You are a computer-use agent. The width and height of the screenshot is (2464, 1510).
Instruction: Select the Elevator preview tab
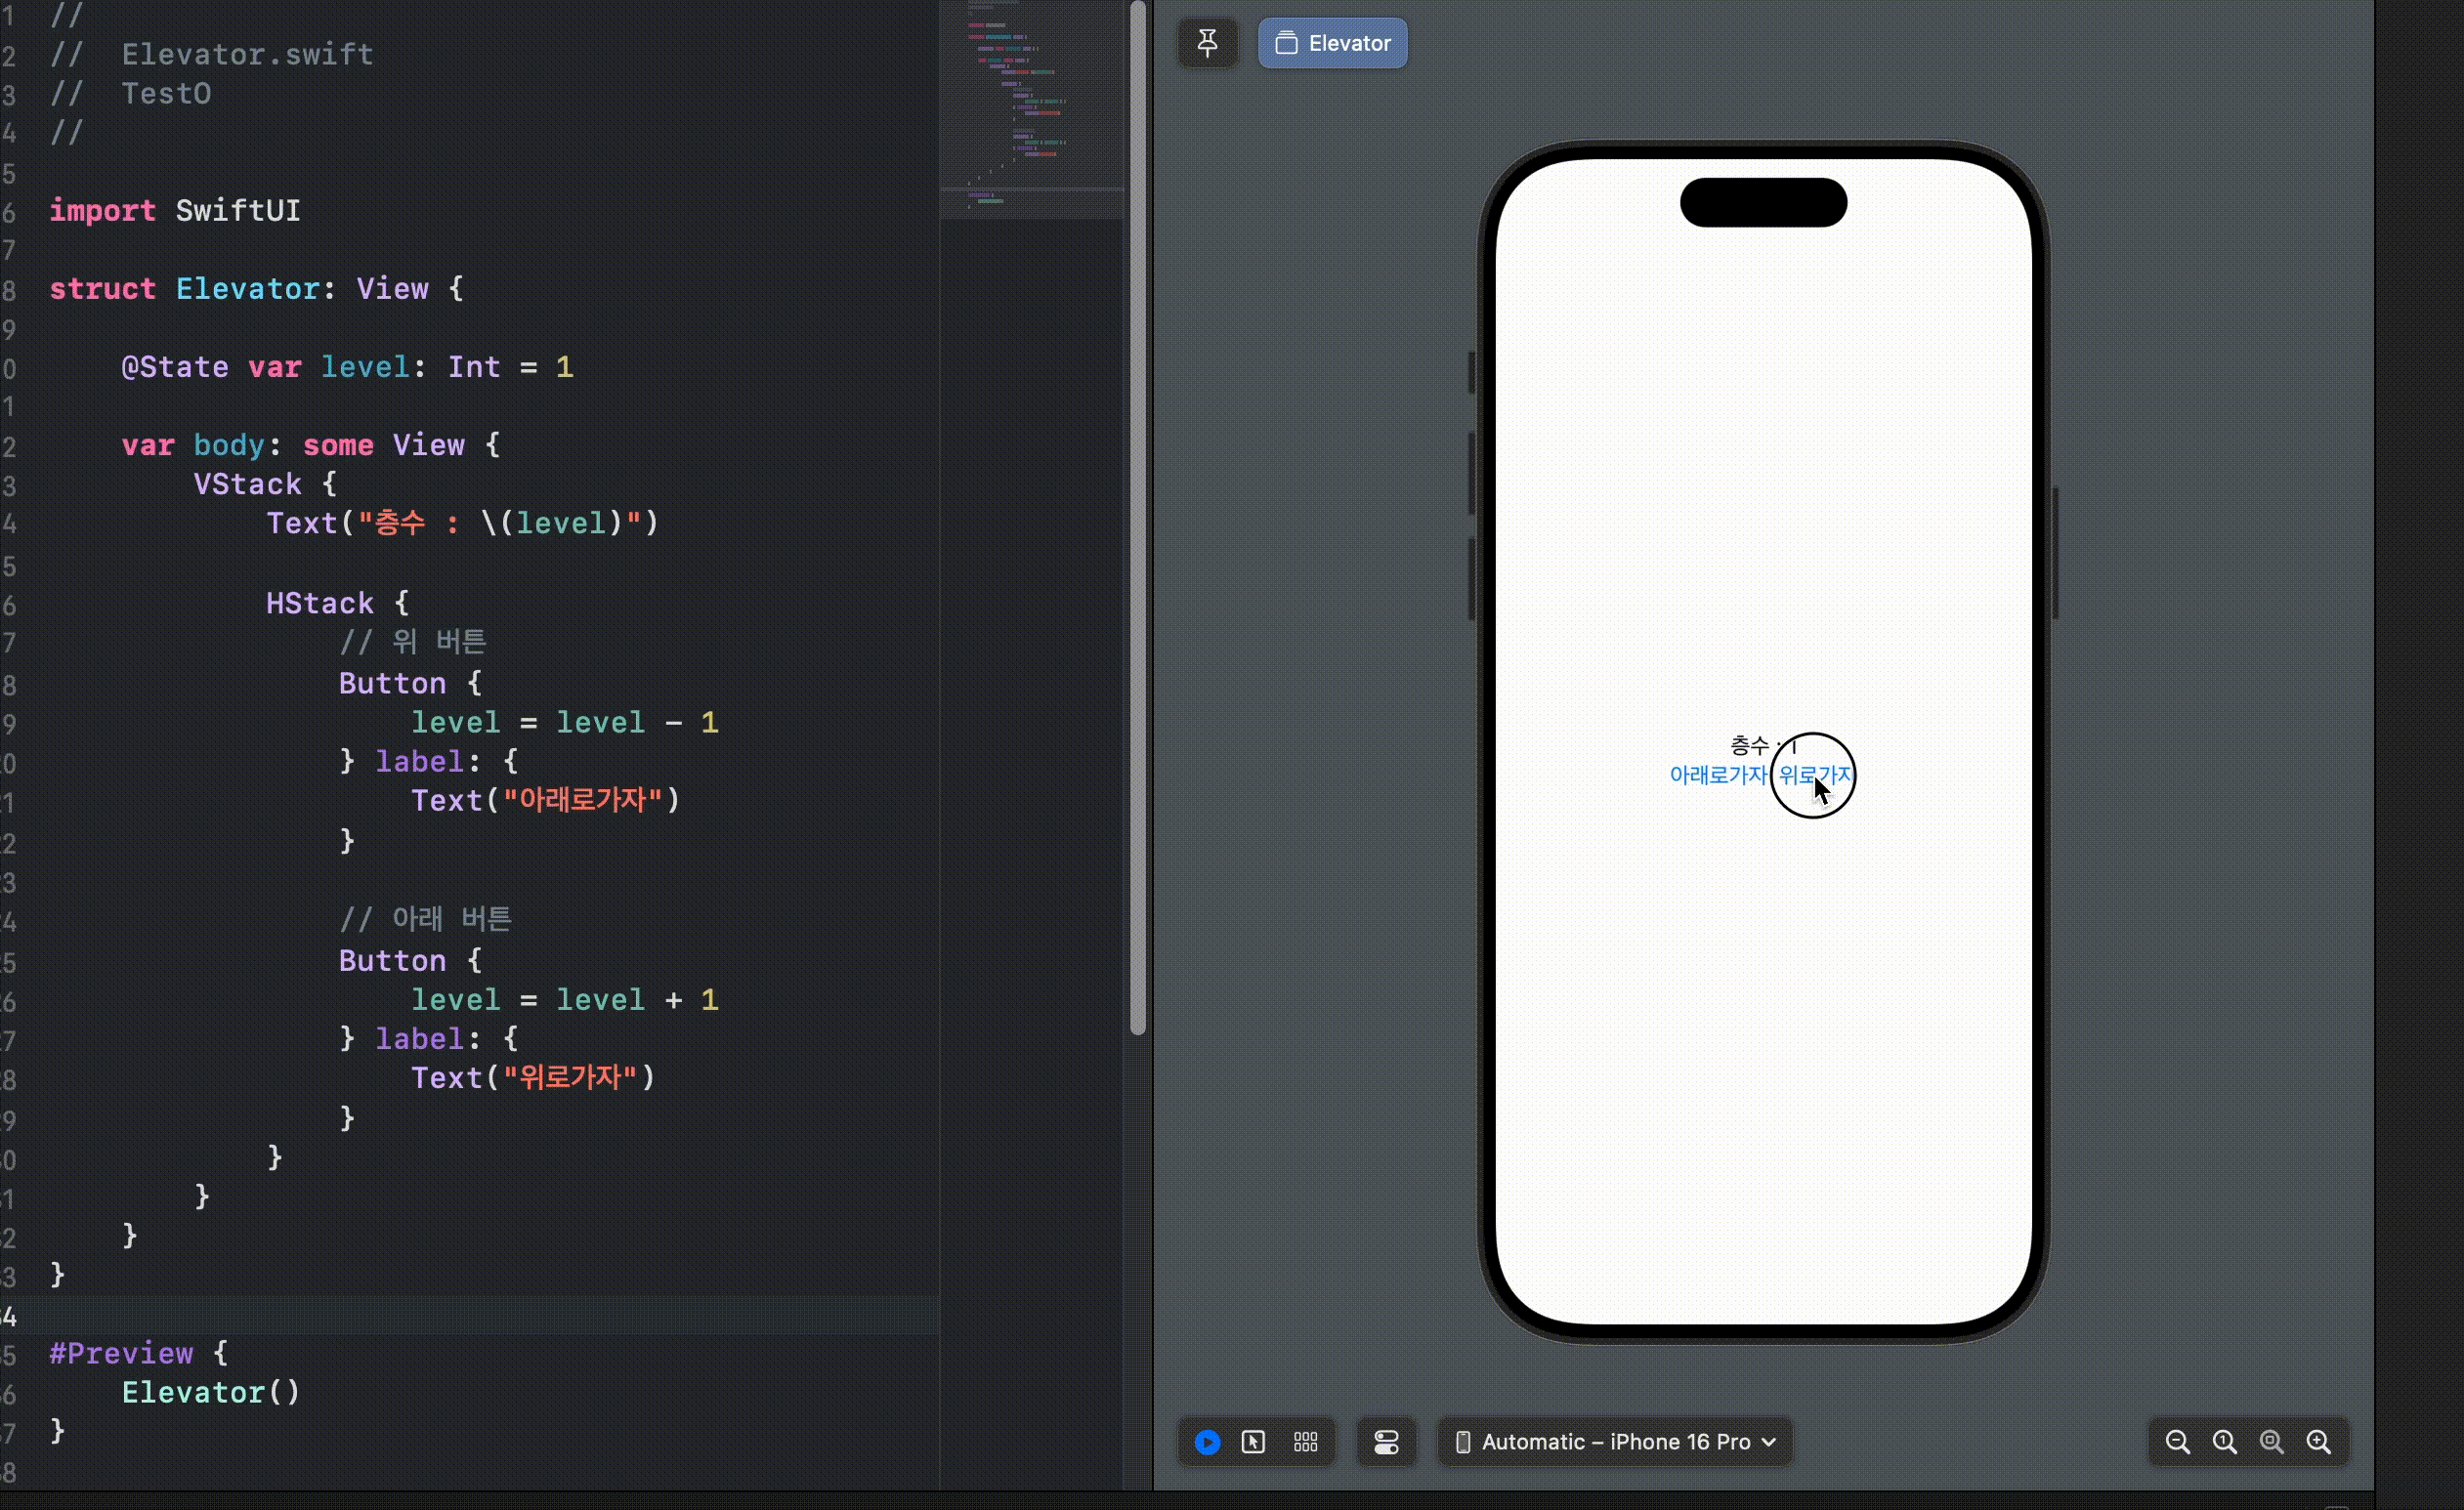(1332, 43)
